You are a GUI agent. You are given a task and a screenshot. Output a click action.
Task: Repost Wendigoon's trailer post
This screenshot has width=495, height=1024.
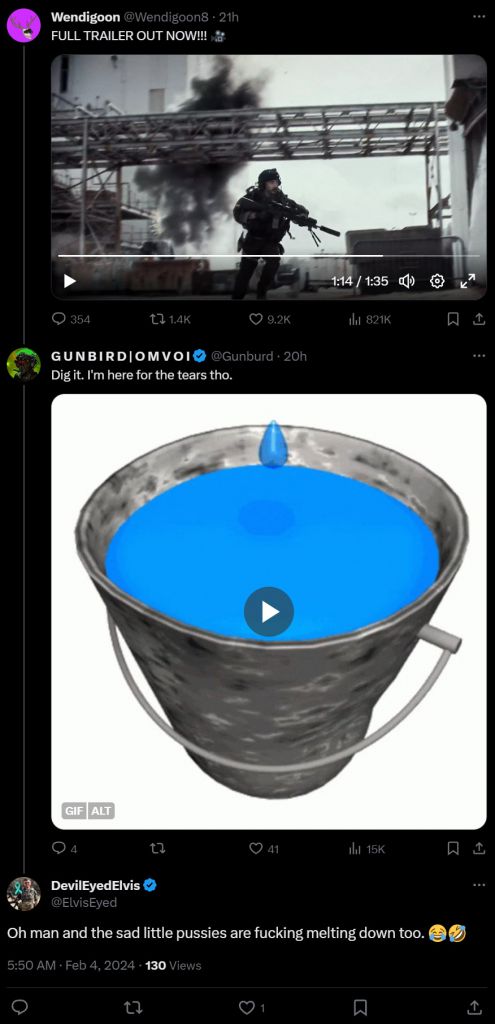point(170,319)
